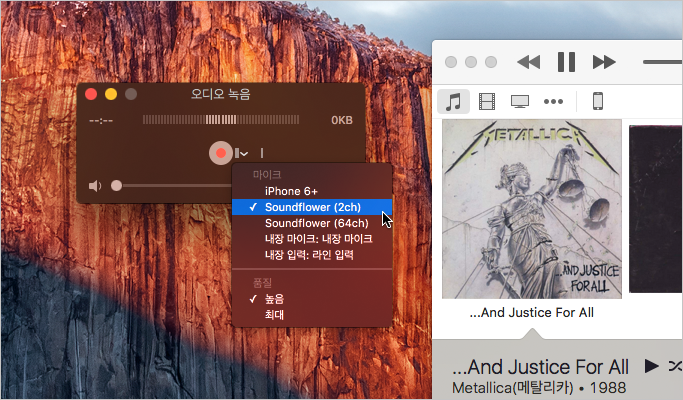The width and height of the screenshot is (683, 400).
Task: Click the dark album cover beside Metallica
Action: 656,209
